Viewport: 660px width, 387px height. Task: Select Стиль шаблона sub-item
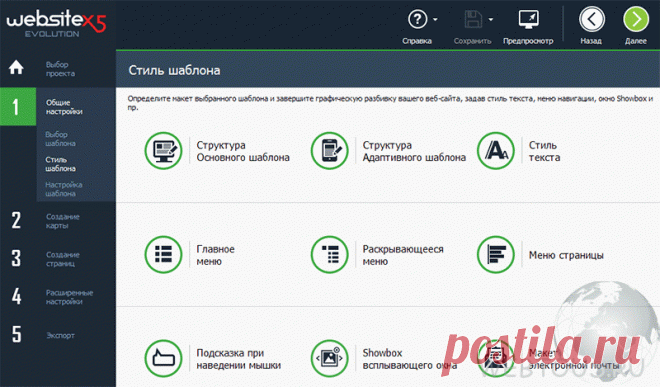tap(60, 164)
